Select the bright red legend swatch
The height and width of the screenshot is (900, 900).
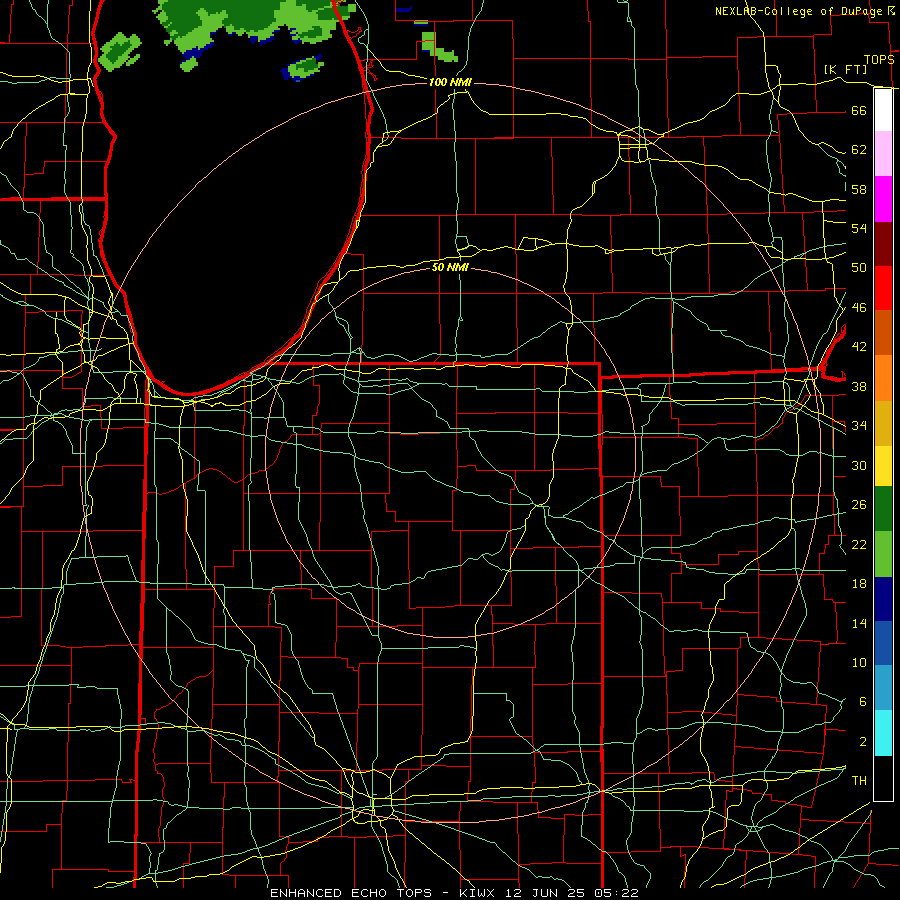883,288
